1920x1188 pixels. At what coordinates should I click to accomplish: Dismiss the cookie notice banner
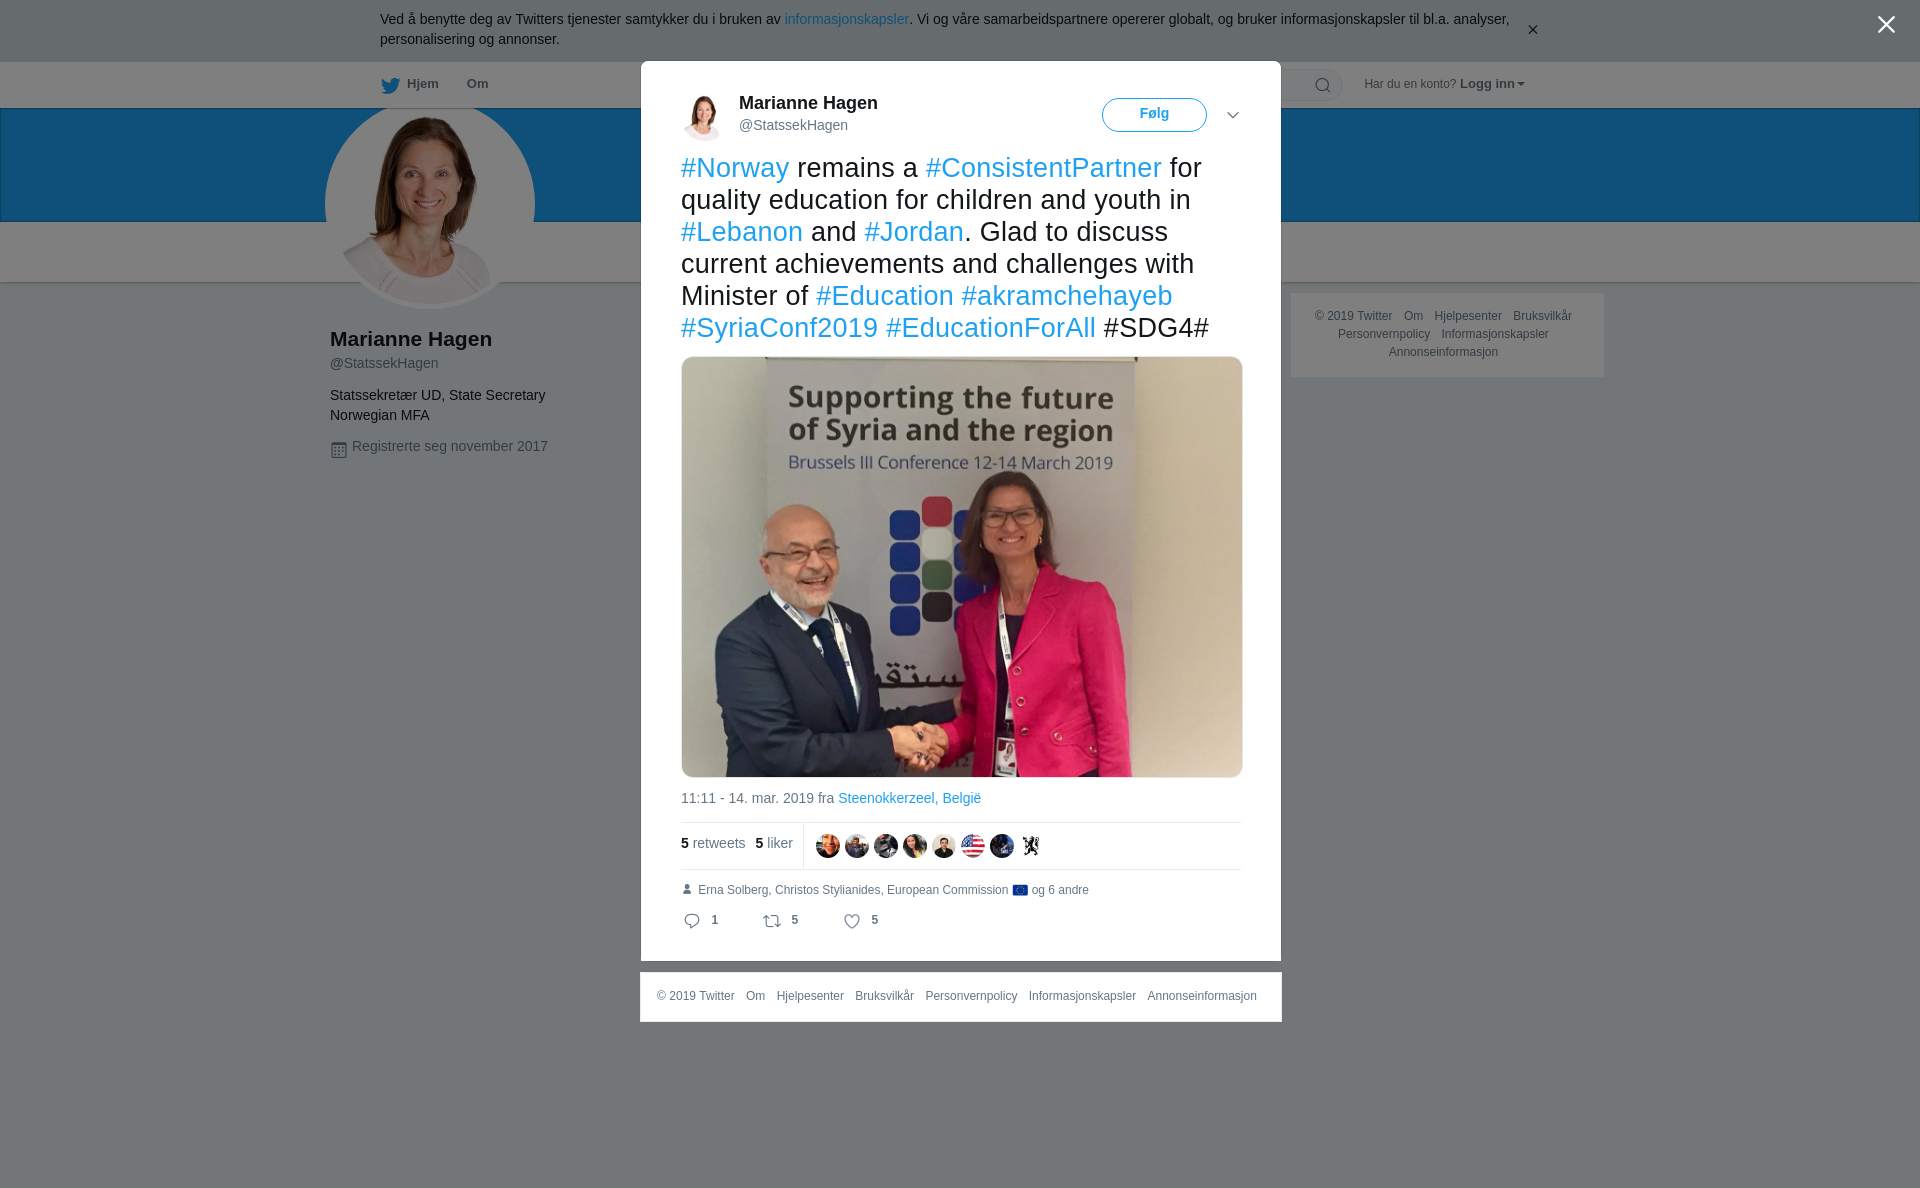coord(1532,30)
